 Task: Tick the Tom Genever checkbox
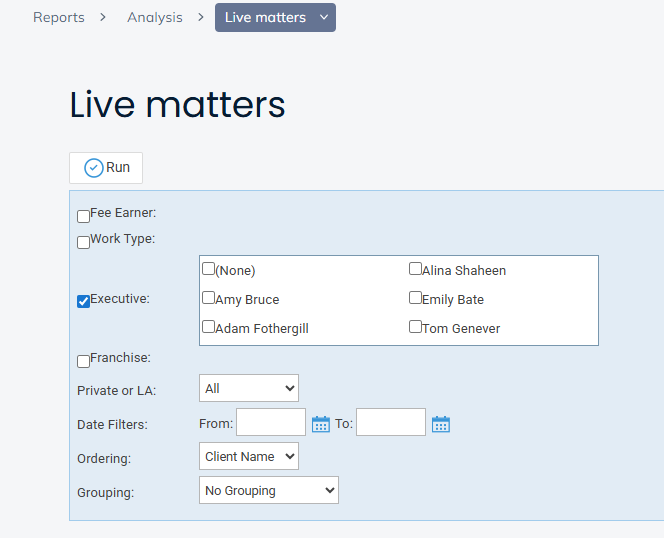click(x=416, y=327)
